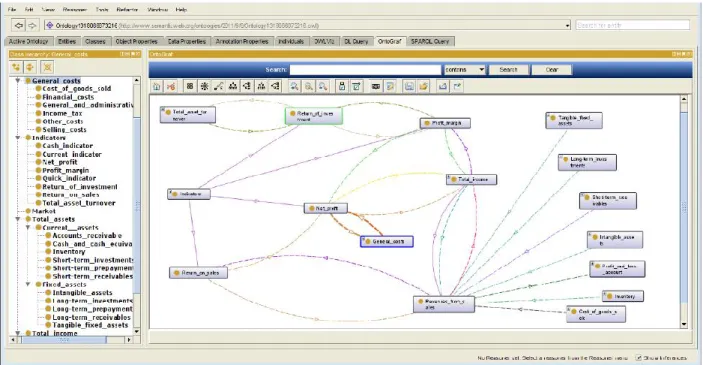Reset zoom on the graph

[x=323, y=86]
